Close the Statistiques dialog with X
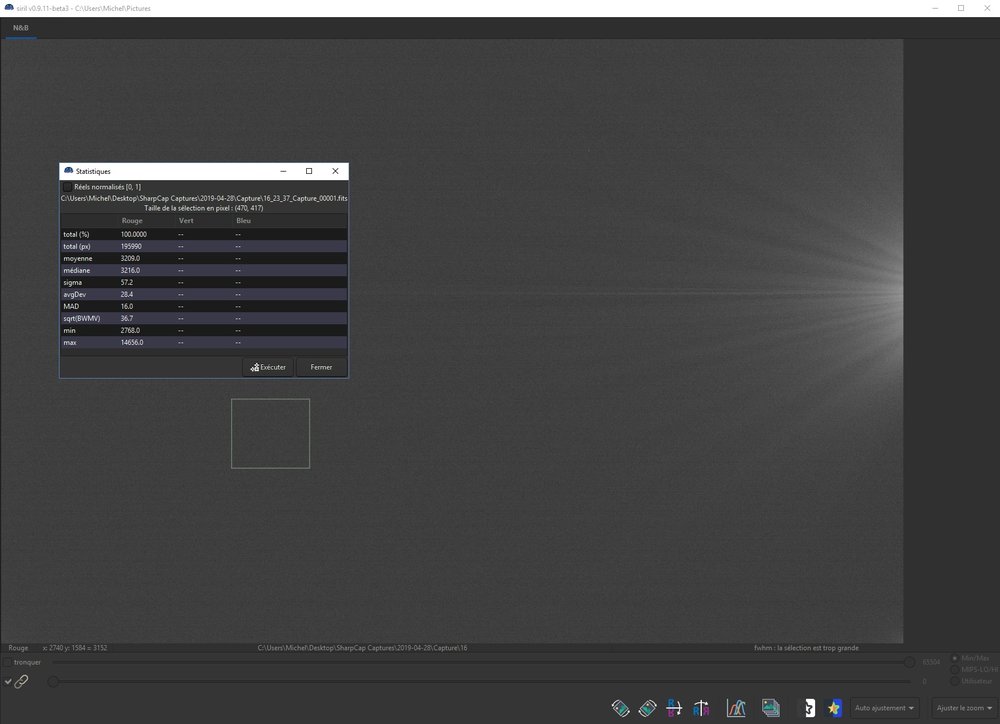This screenshot has height=724, width=1000. 335,171
